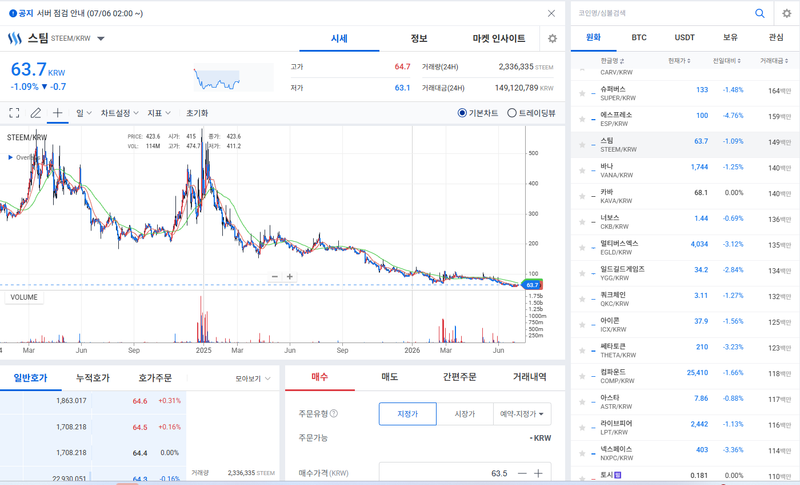
Task: Switch to the 시세 tab
Action: click(339, 38)
